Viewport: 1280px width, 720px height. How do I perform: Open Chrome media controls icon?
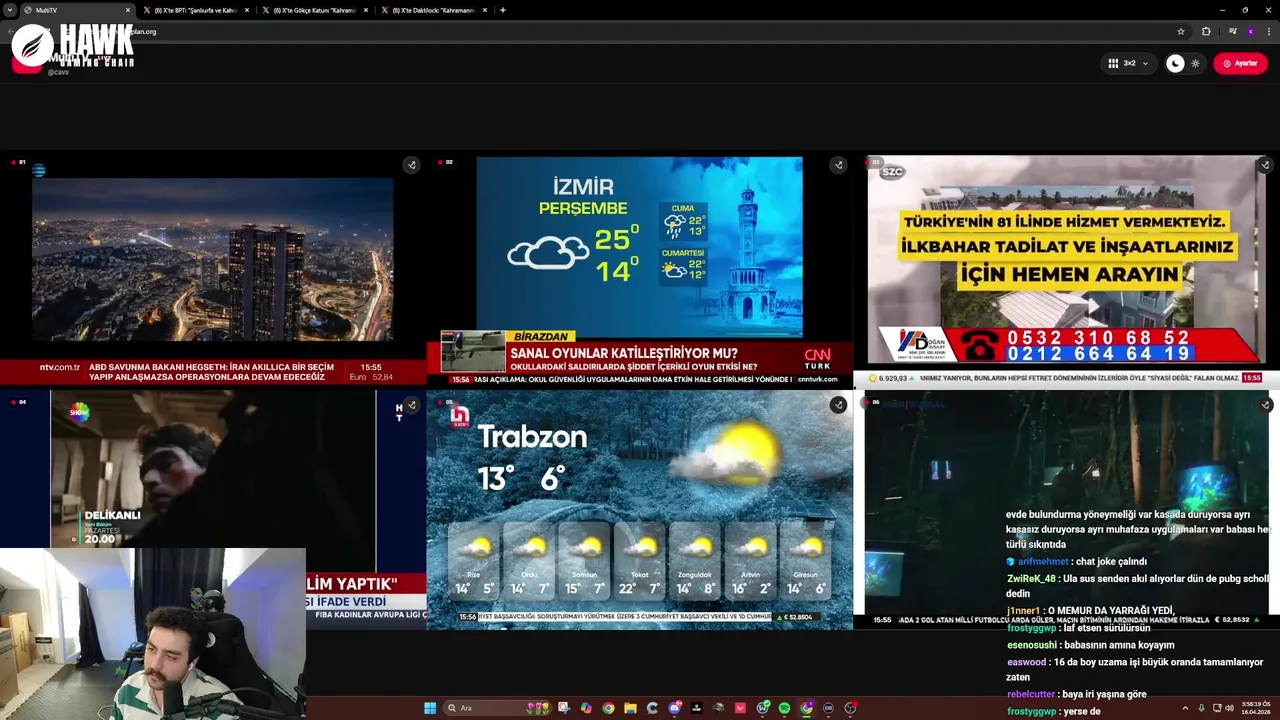tap(1232, 31)
